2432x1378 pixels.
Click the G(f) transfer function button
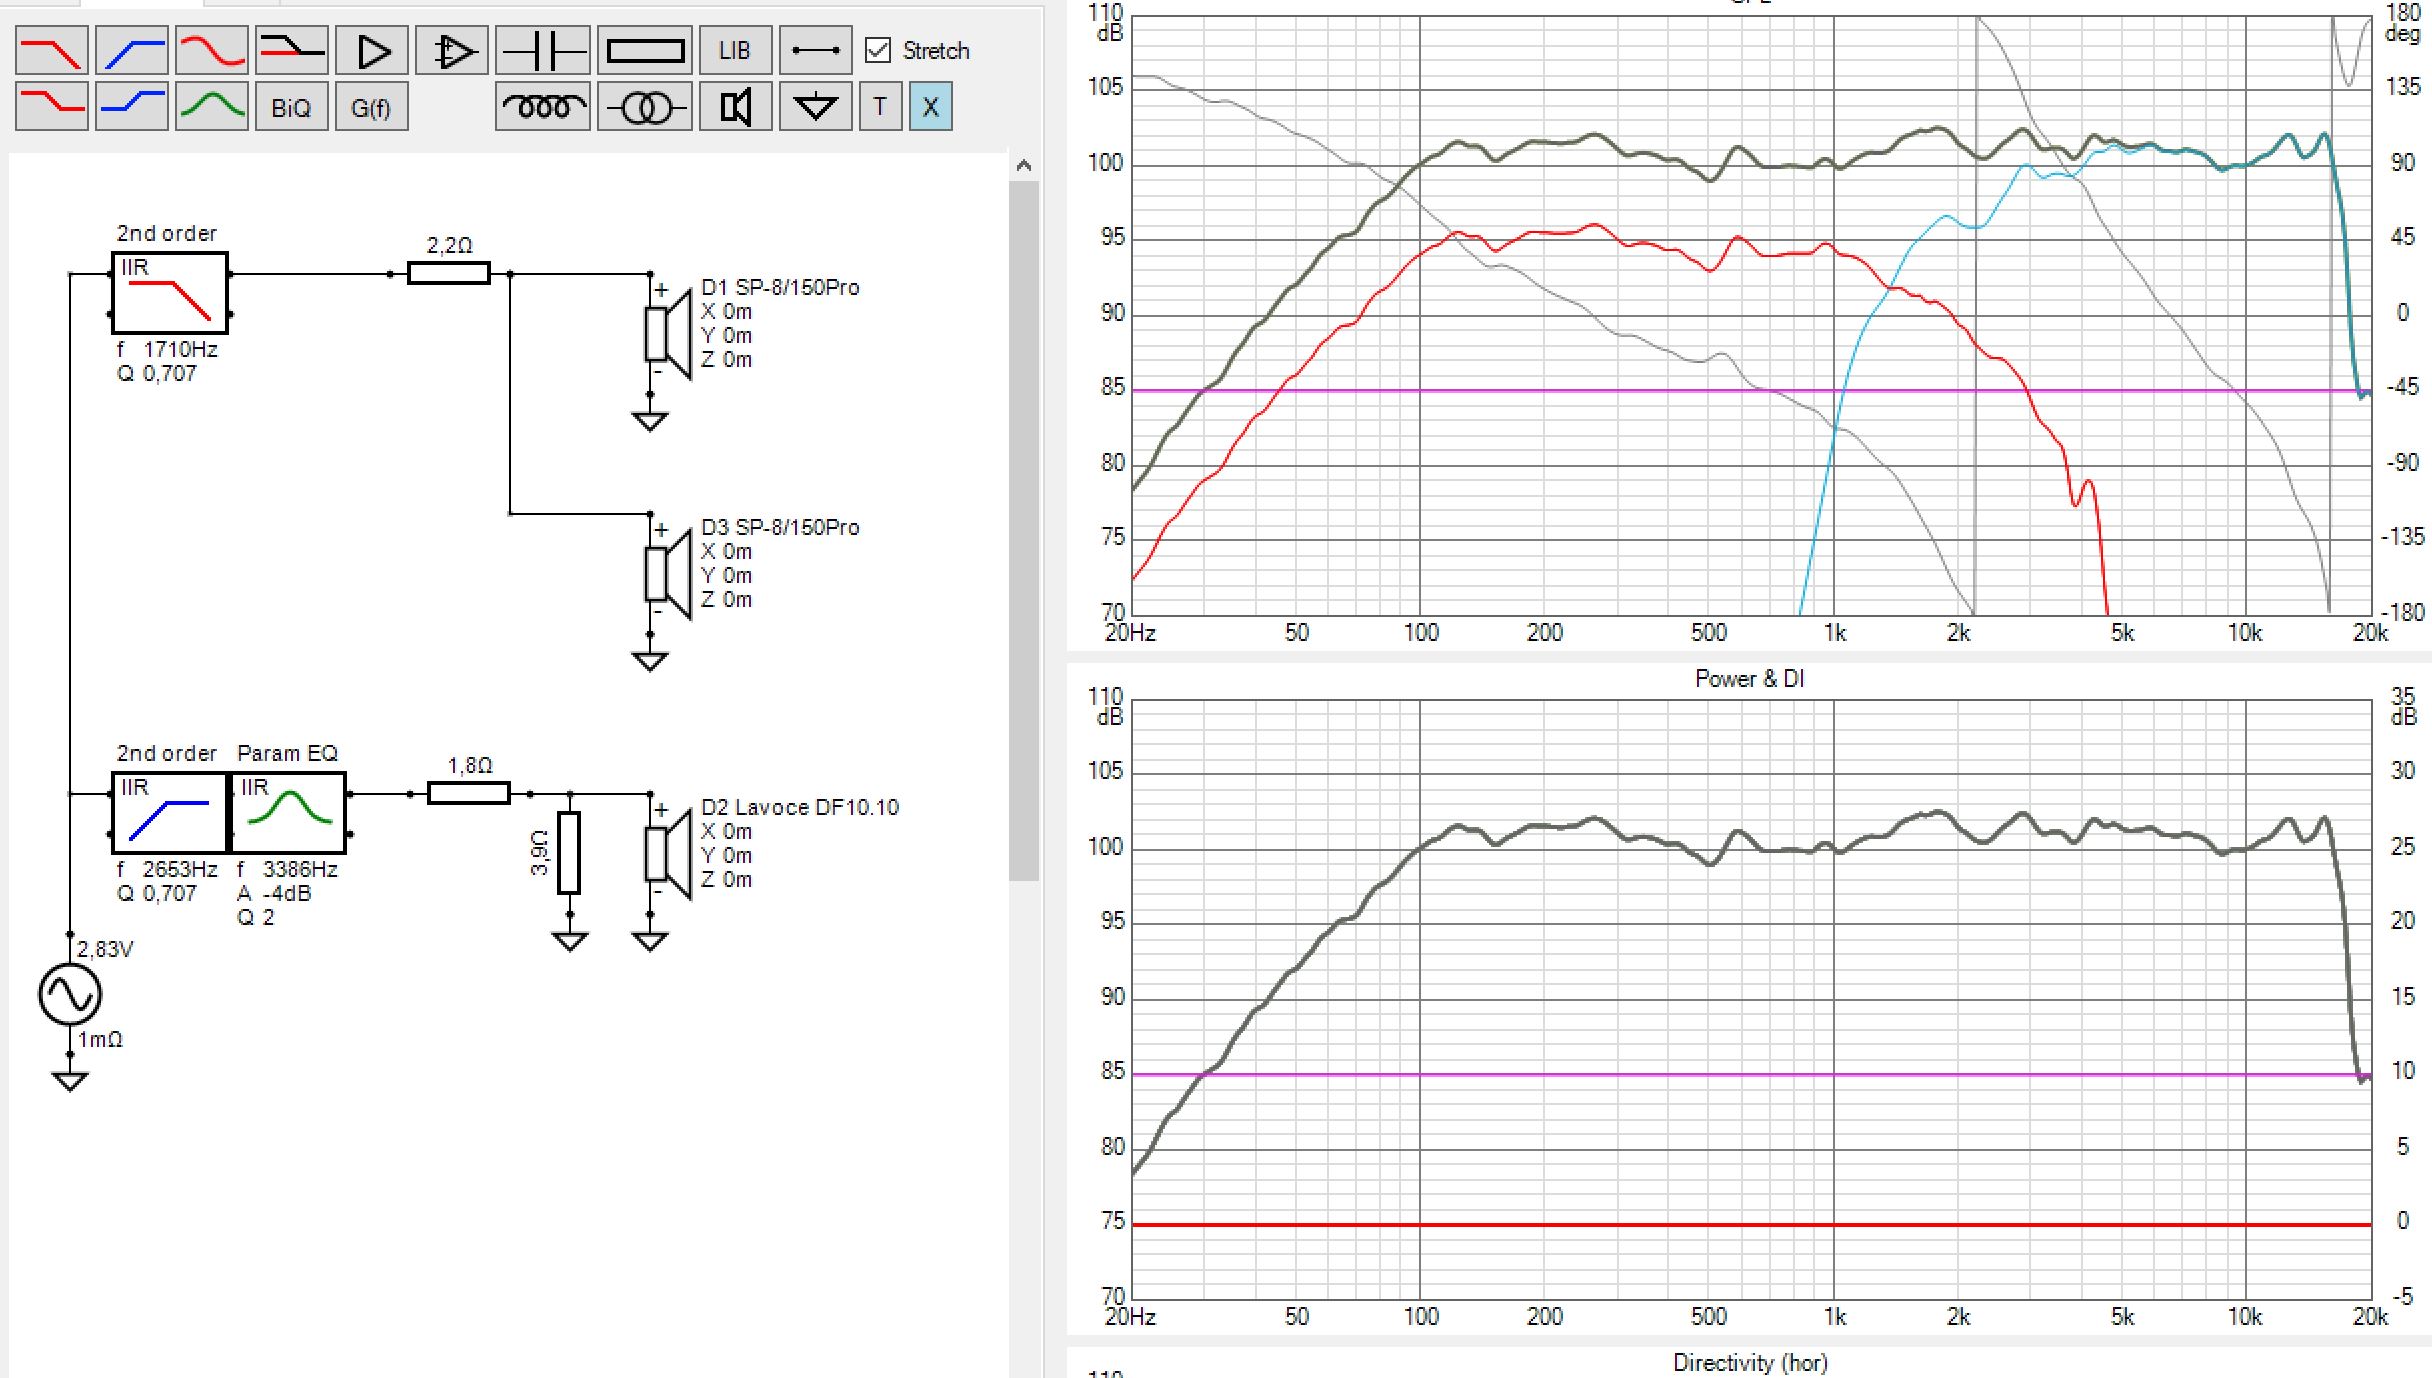coord(371,107)
